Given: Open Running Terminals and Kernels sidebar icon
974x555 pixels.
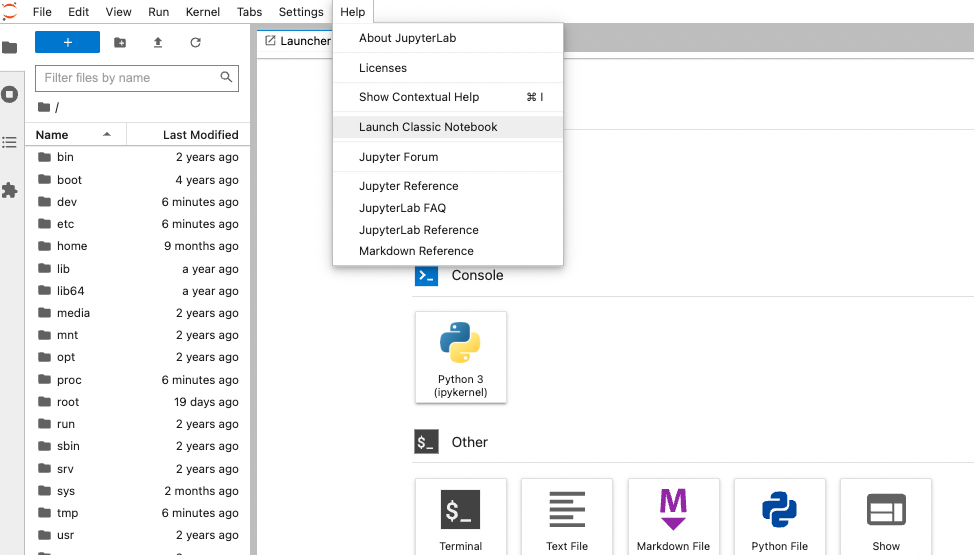Looking at the screenshot, I should click(9, 94).
